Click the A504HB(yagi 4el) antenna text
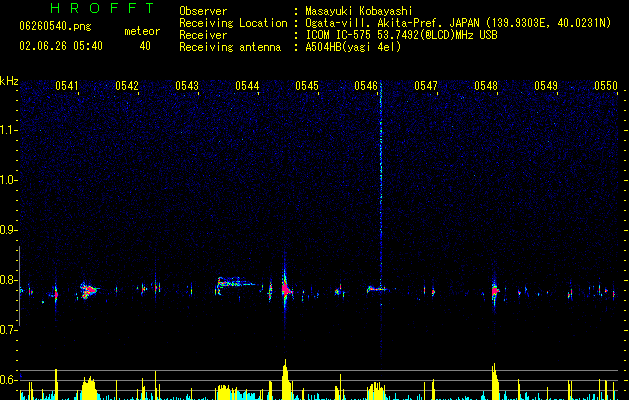Image resolution: width=629 pixels, height=400 pixels. (x=353, y=47)
